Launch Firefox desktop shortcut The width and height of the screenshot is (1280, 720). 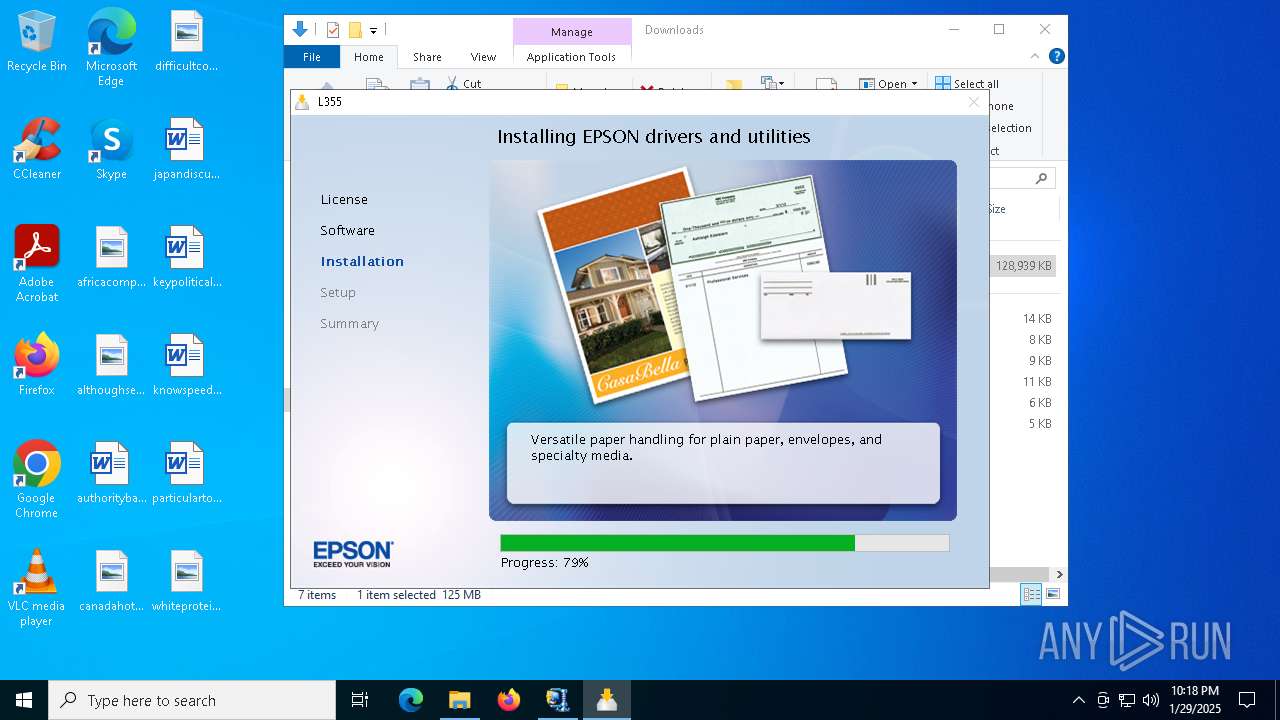tap(37, 365)
